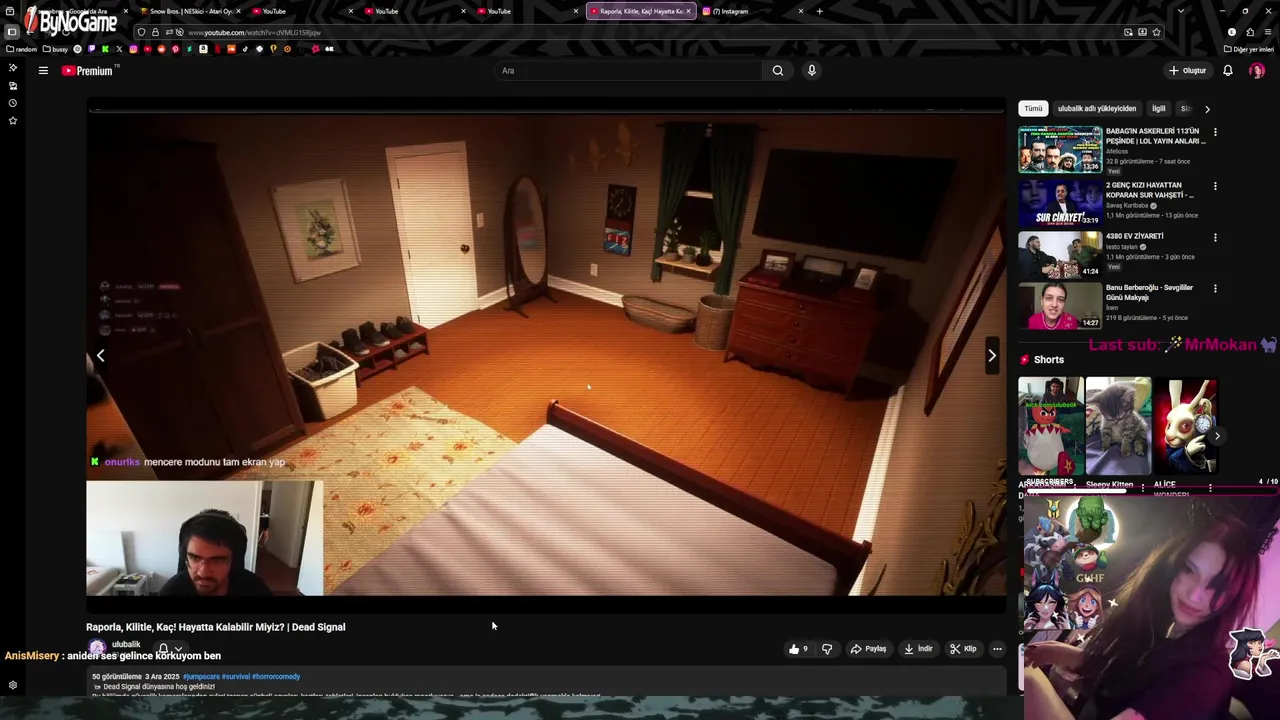Click the search magnifier button
1280x720 pixels.
click(x=777, y=70)
